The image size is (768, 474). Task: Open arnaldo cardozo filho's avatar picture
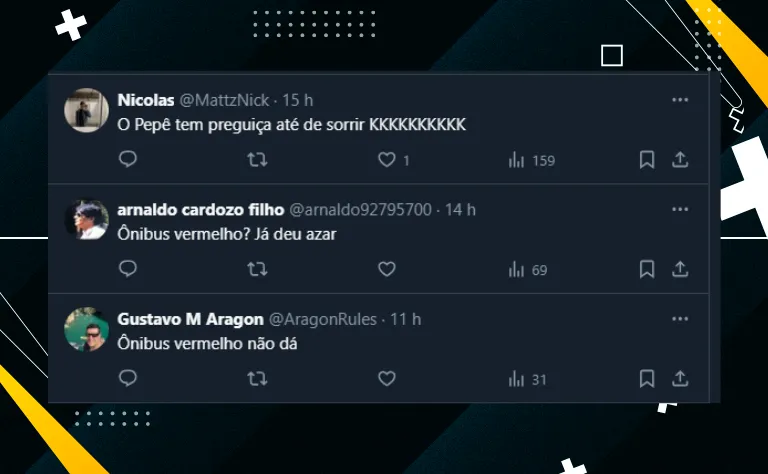pos(86,219)
